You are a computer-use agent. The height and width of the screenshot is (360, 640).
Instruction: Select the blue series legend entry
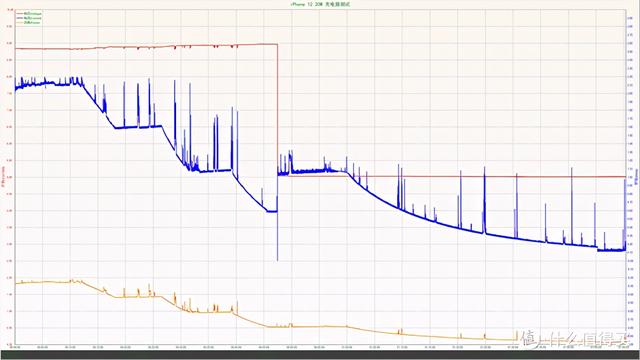(29, 18)
